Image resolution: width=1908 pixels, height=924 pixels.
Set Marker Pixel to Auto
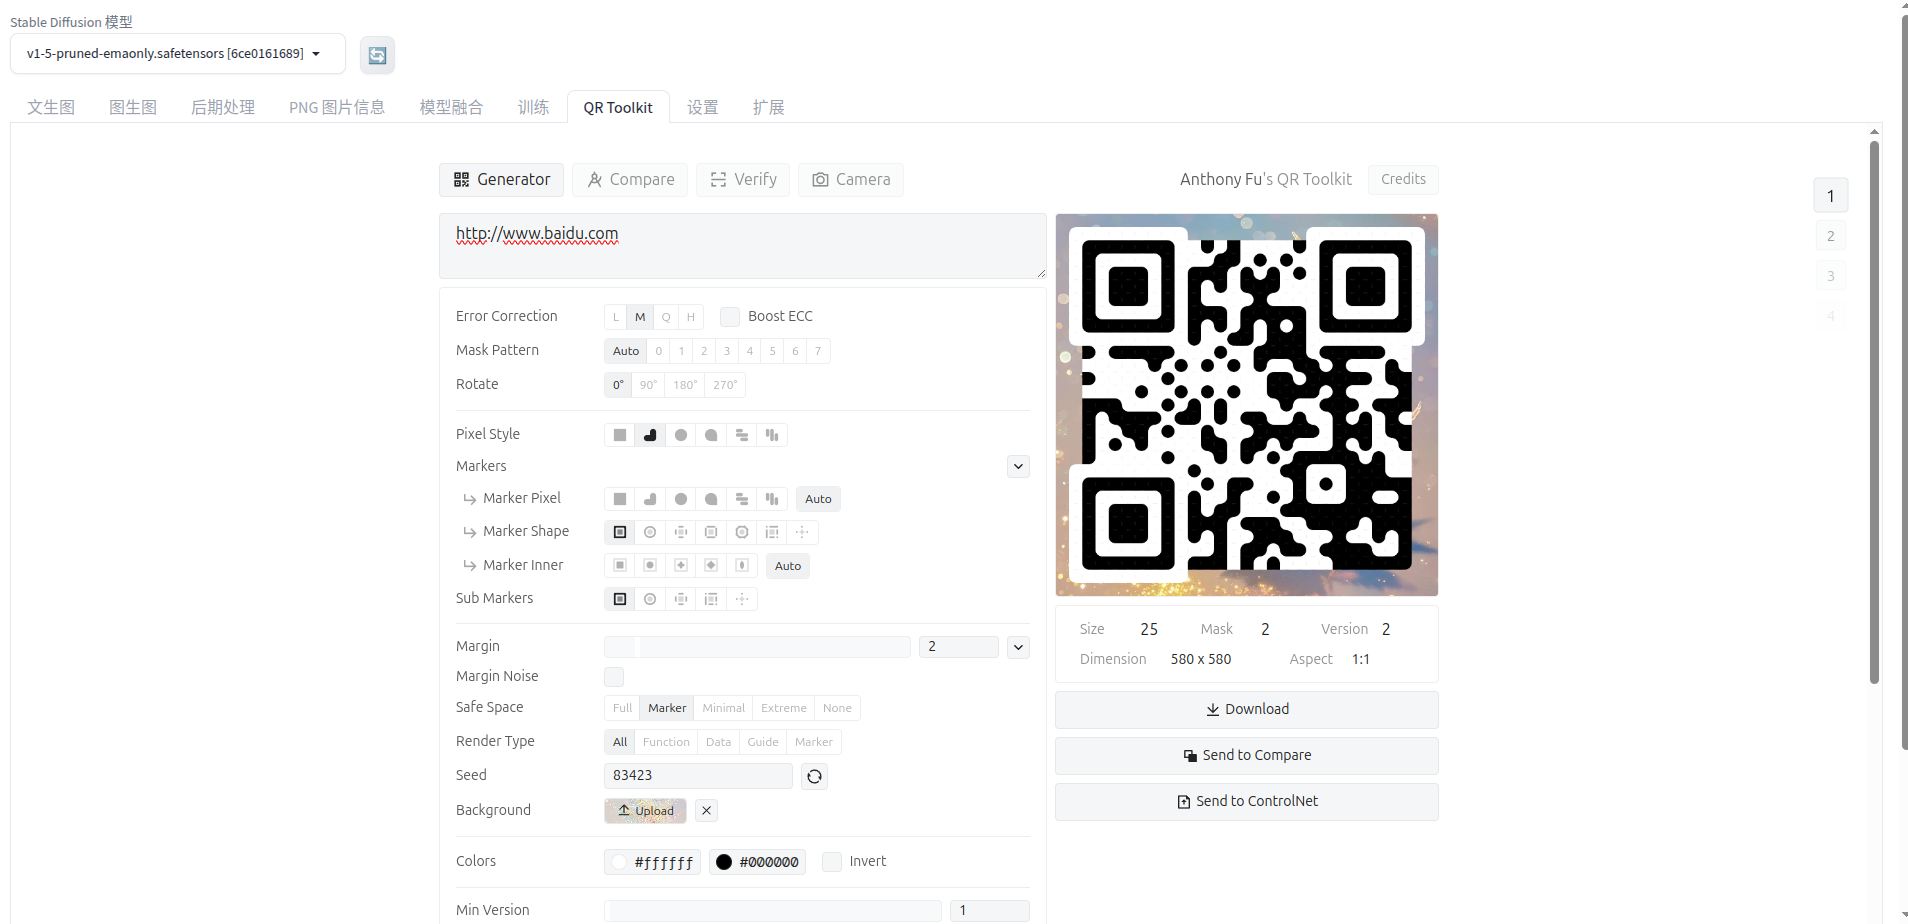[x=818, y=499]
